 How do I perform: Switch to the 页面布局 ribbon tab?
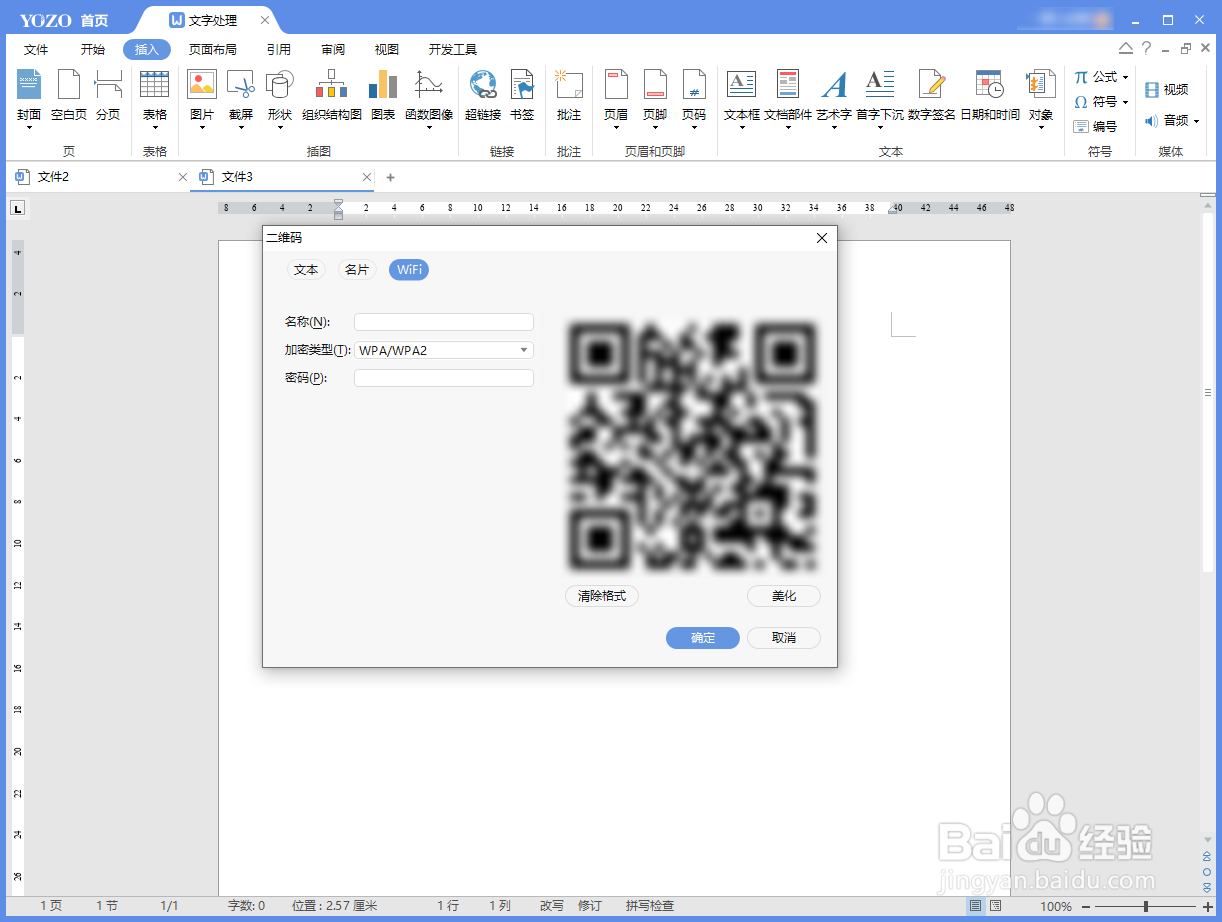[213, 50]
